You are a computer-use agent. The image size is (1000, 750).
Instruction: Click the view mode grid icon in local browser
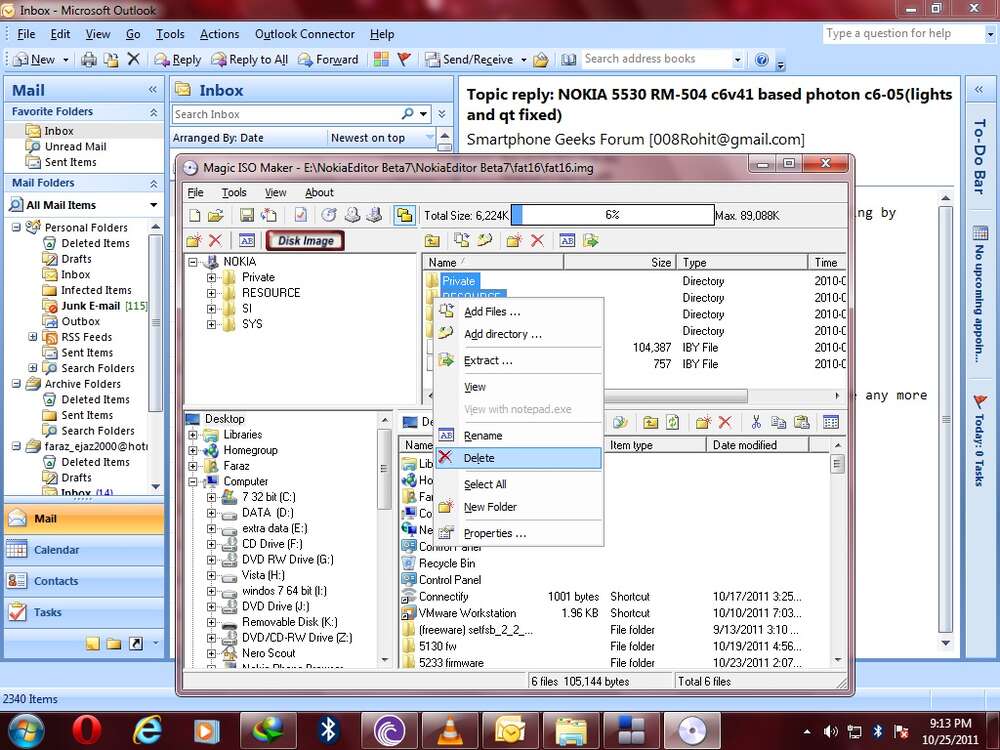pos(830,422)
